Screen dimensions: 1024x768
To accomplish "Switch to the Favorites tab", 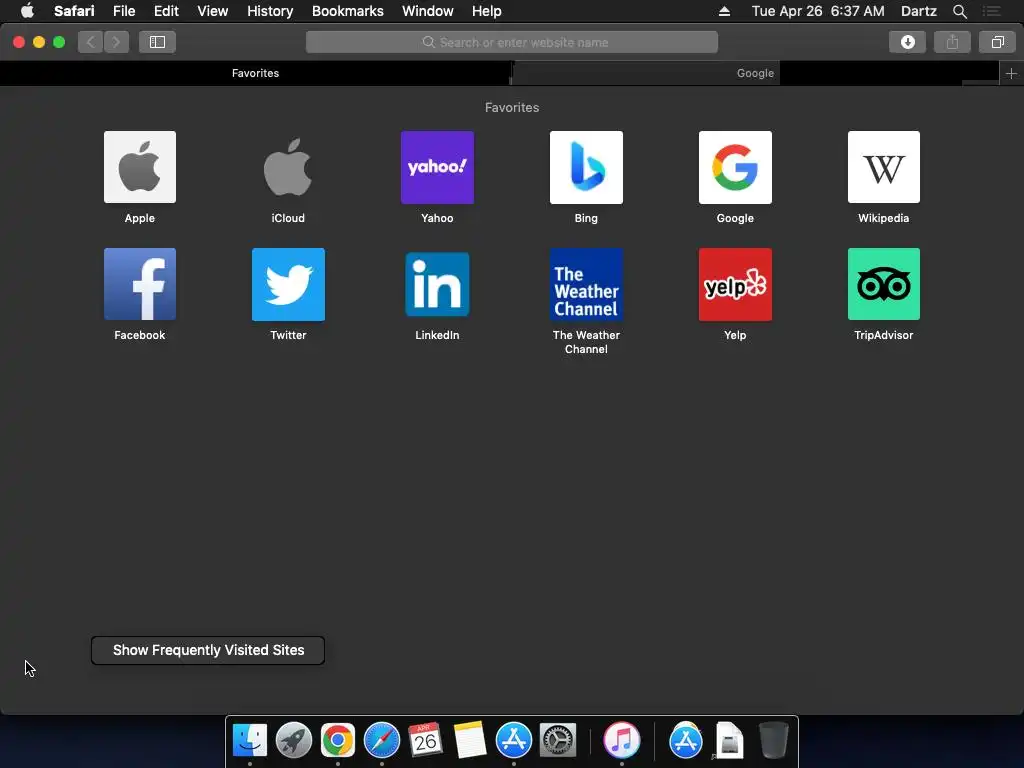I will pos(255,73).
